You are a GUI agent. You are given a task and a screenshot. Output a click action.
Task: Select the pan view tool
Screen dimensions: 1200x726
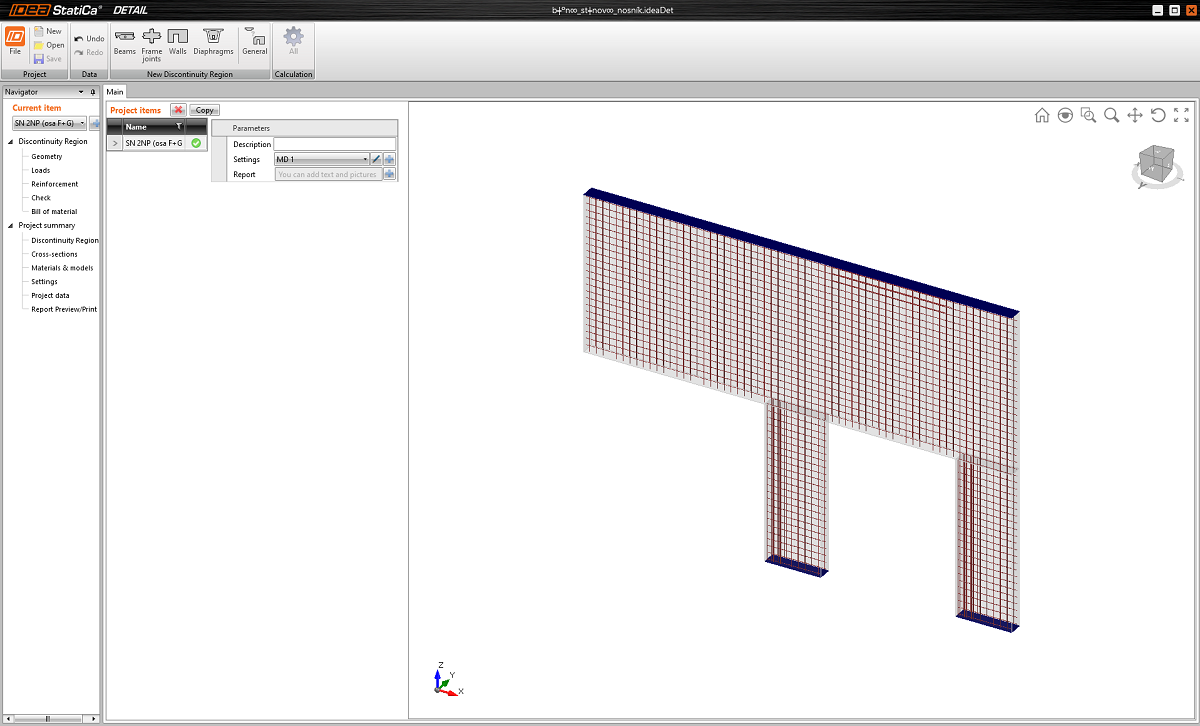[x=1135, y=115]
